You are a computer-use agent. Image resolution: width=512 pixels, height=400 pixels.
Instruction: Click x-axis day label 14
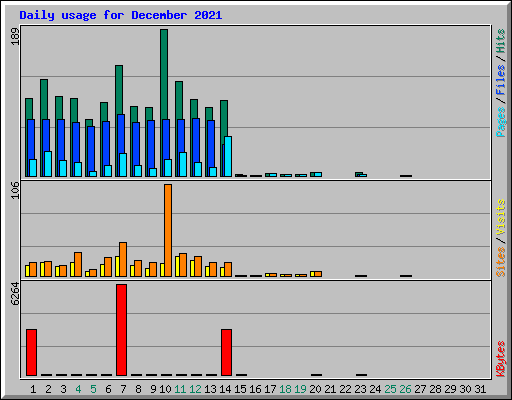click(225, 389)
